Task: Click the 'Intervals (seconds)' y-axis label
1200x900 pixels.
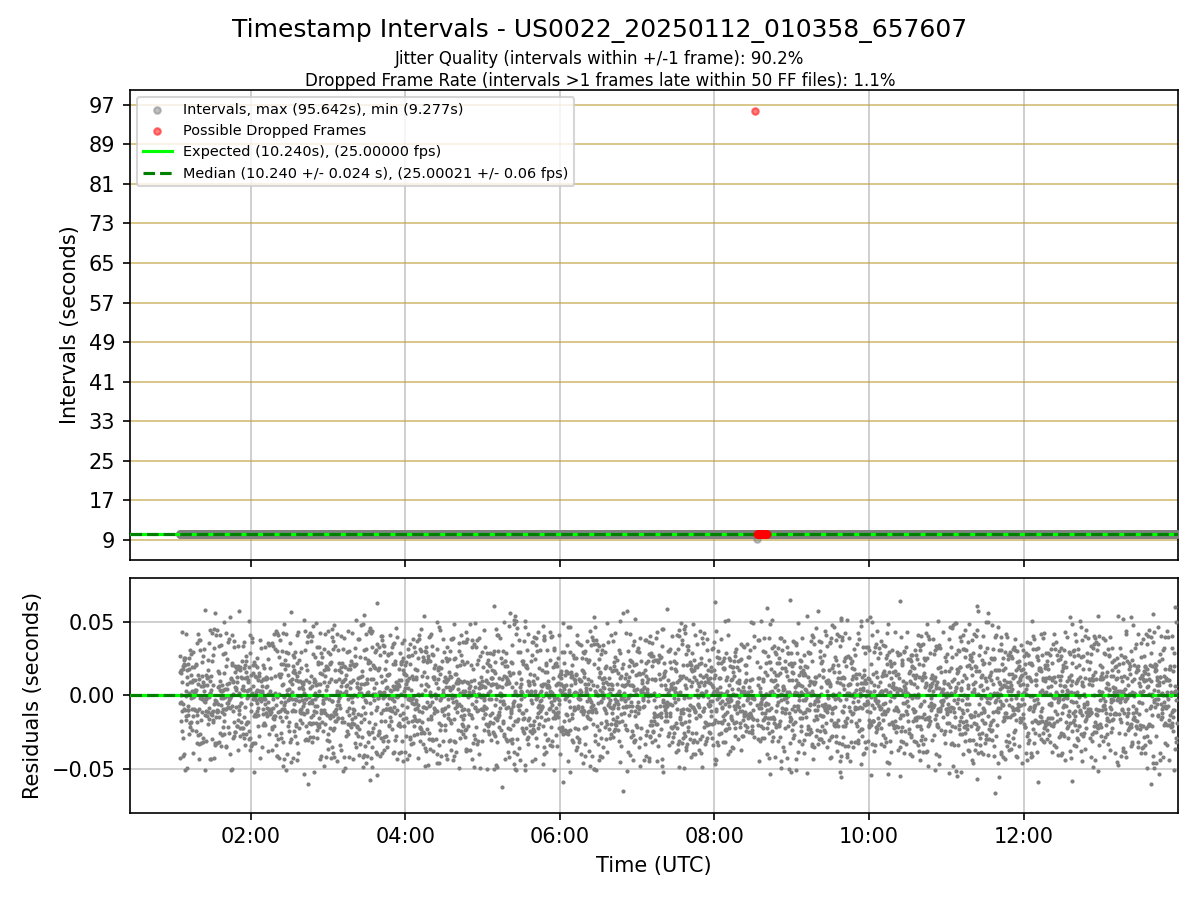Action: click(x=68, y=325)
